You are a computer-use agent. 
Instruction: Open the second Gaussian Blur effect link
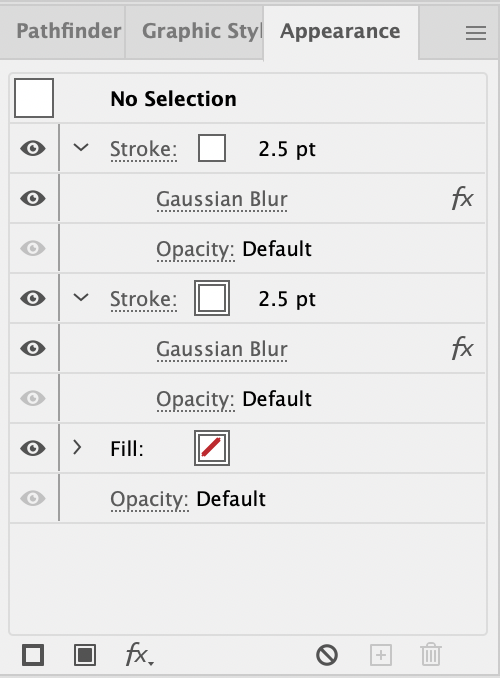point(222,349)
